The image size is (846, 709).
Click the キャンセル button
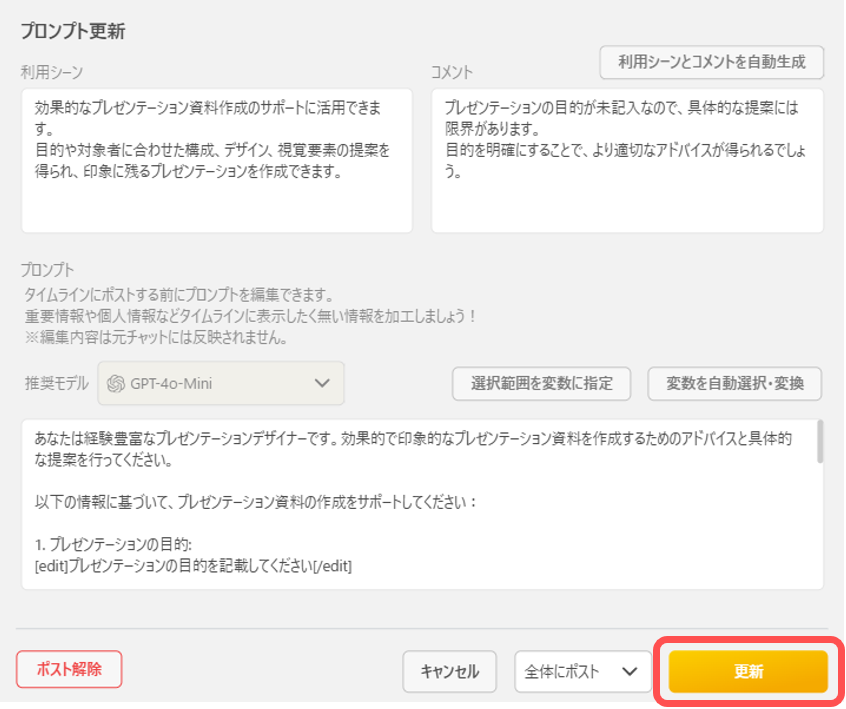[449, 671]
